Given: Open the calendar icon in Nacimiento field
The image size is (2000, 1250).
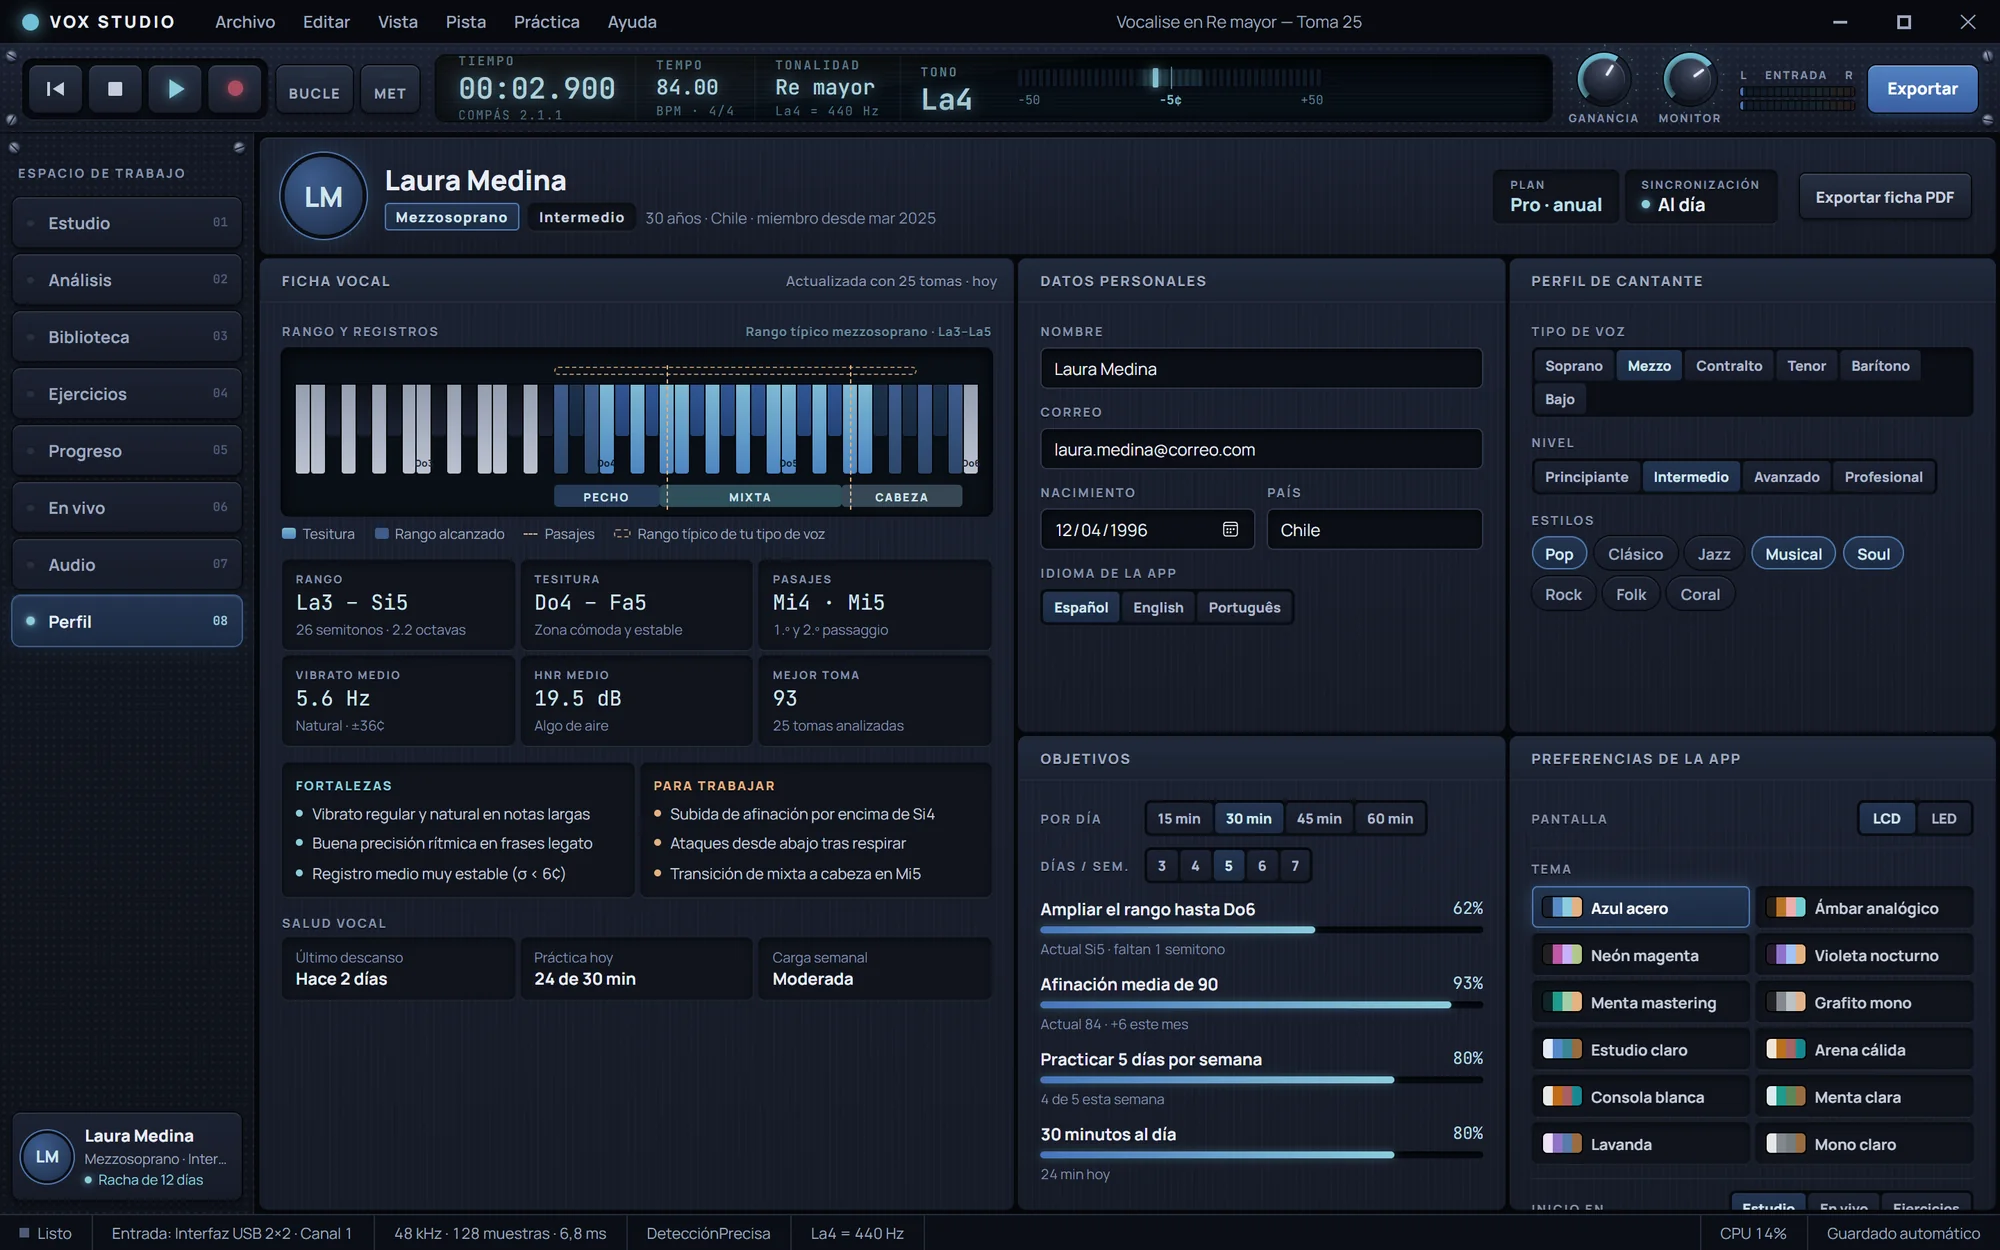Looking at the screenshot, I should tap(1230, 529).
